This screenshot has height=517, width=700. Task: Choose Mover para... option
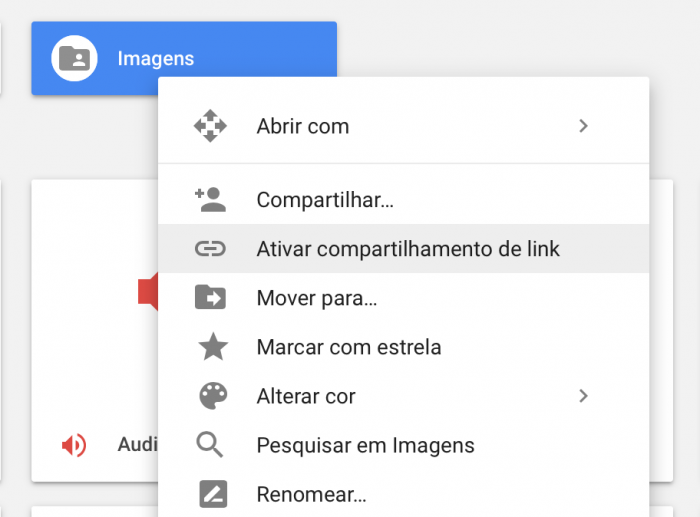point(404,298)
